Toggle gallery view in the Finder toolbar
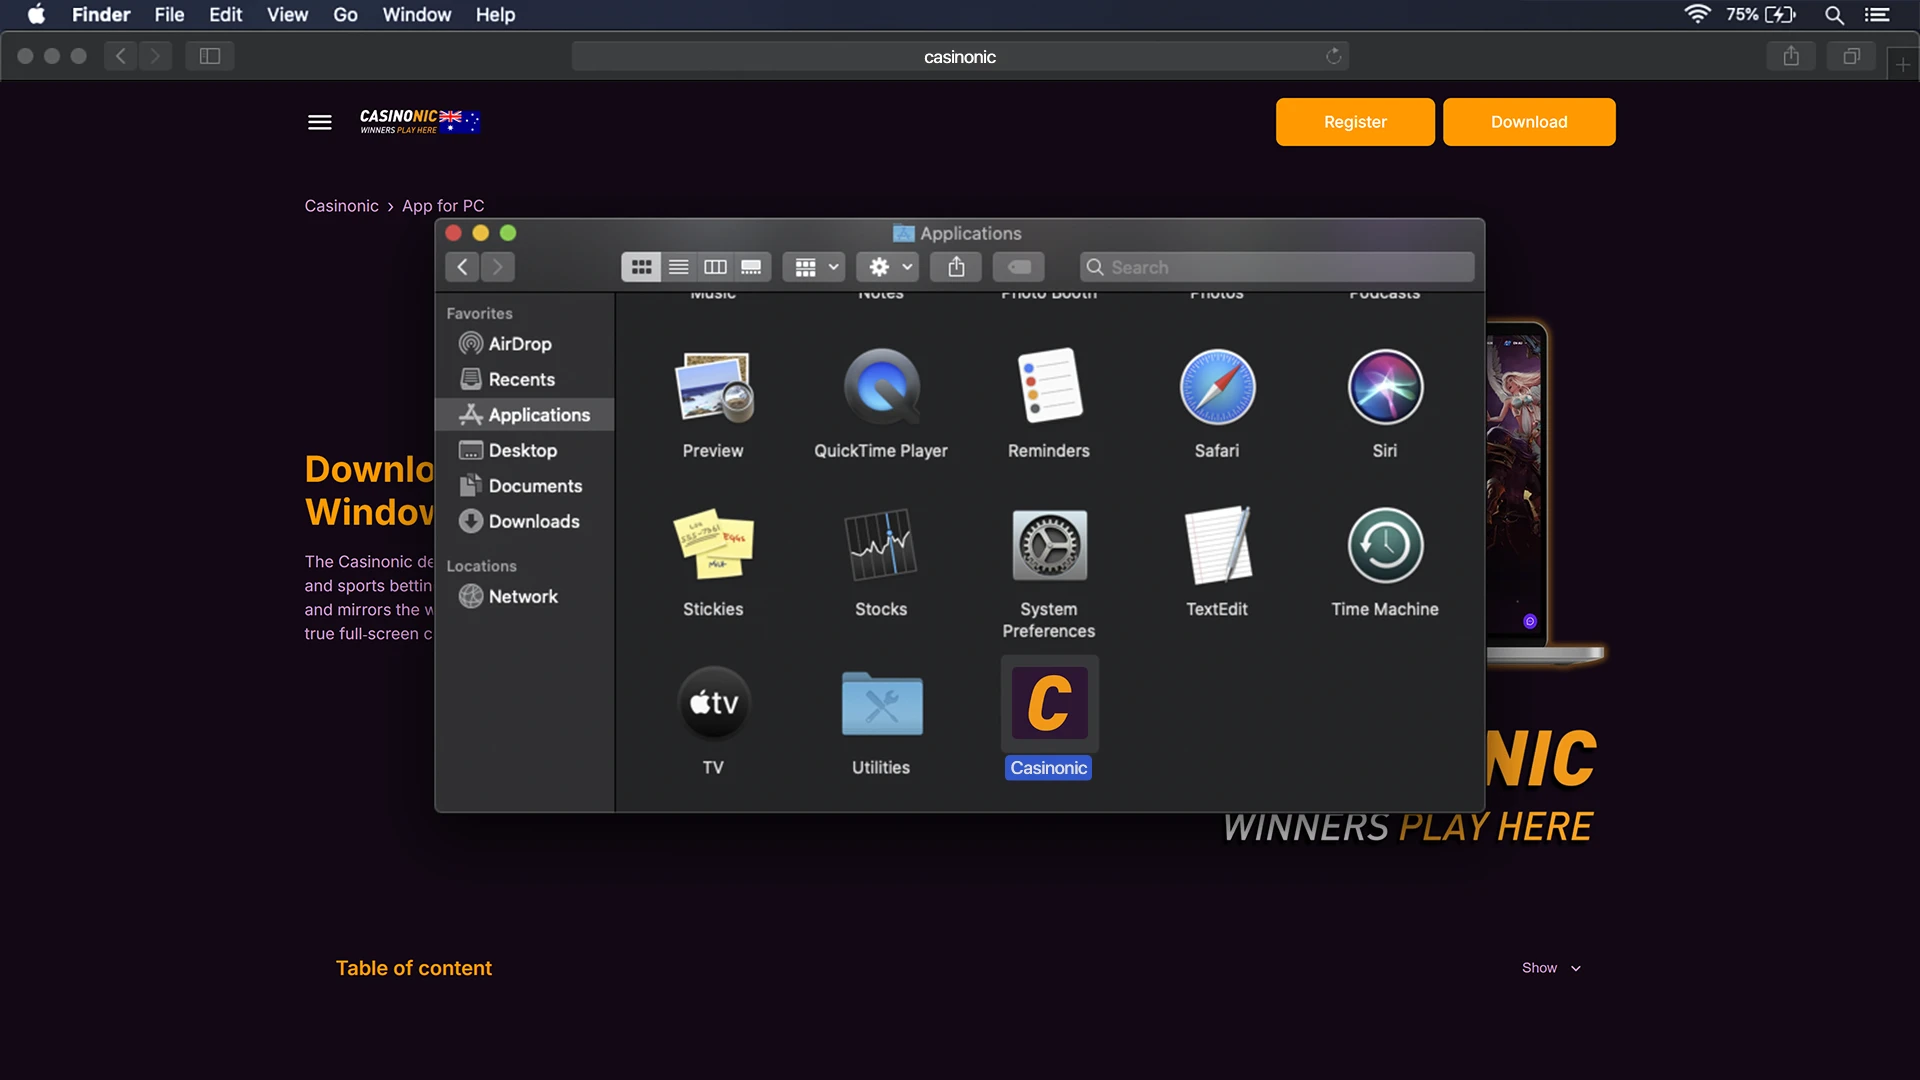 point(751,267)
